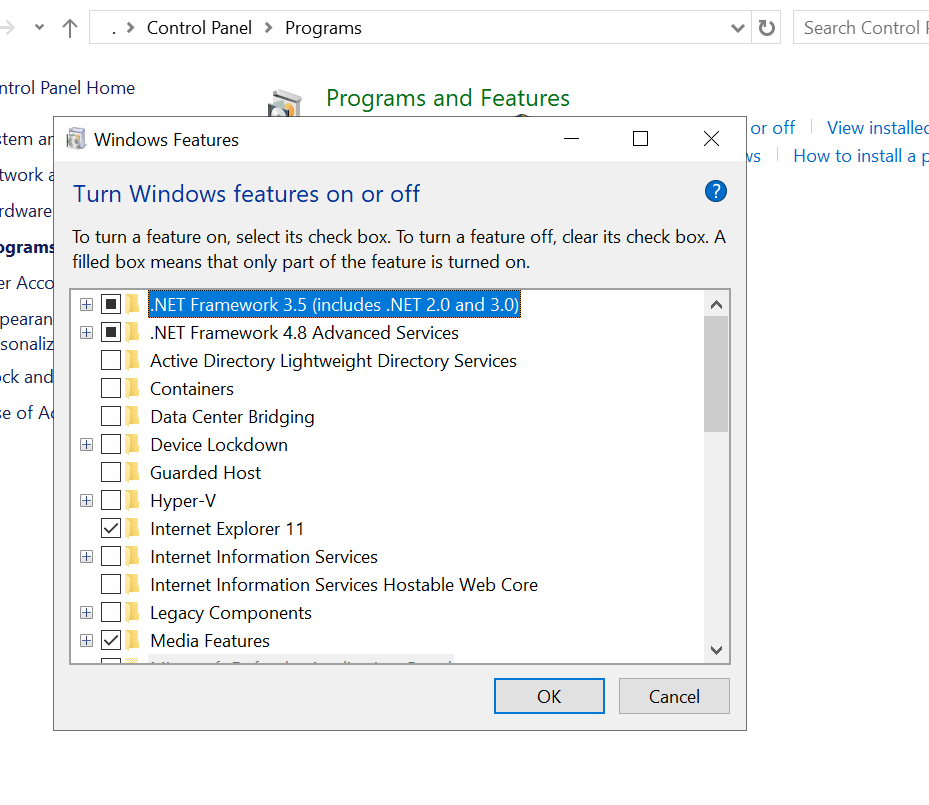
Task: Open the address bar history dropdown
Action: pyautogui.click(x=738, y=28)
